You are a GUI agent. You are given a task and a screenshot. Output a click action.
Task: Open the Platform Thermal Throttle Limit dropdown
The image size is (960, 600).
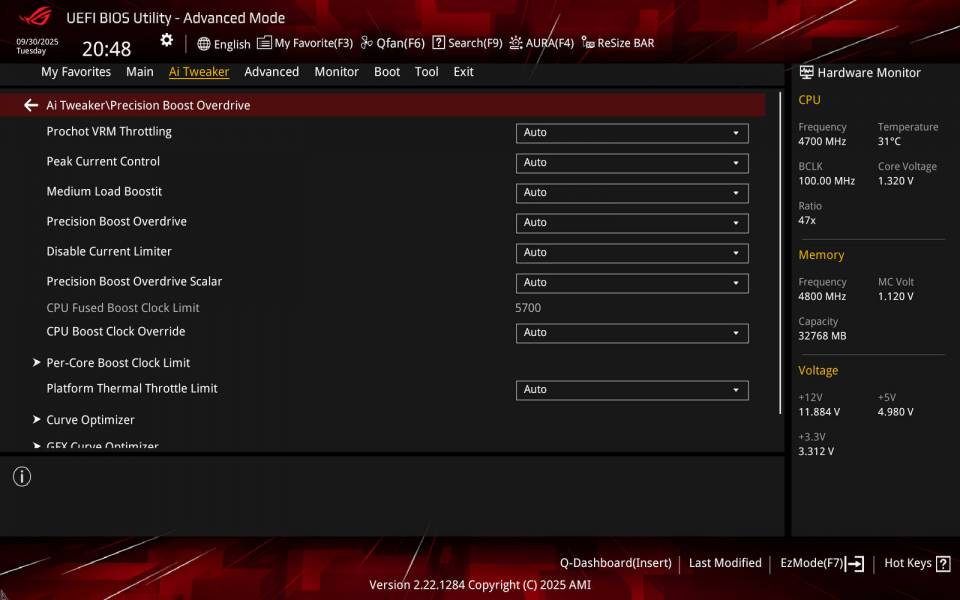point(630,389)
